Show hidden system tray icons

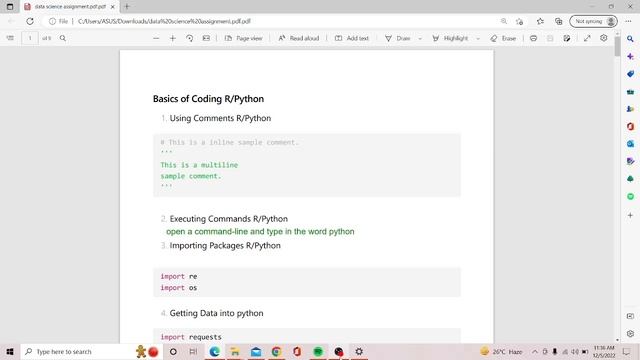click(x=535, y=351)
